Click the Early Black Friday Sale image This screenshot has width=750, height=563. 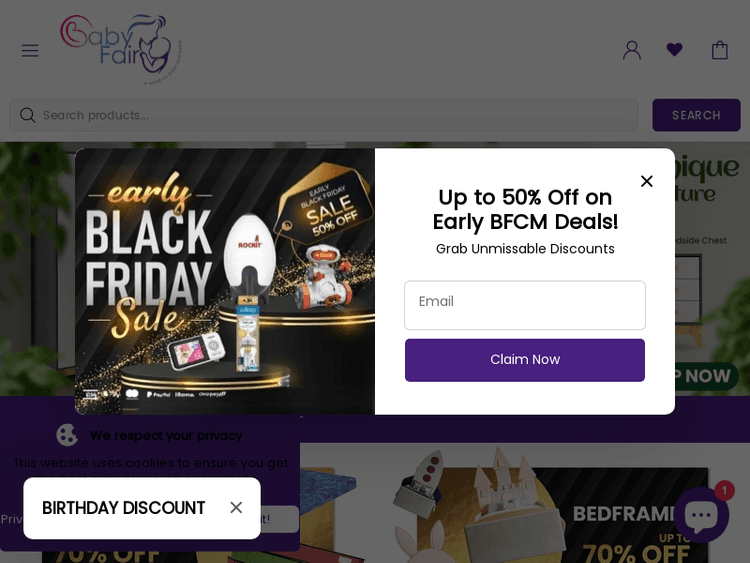click(225, 281)
